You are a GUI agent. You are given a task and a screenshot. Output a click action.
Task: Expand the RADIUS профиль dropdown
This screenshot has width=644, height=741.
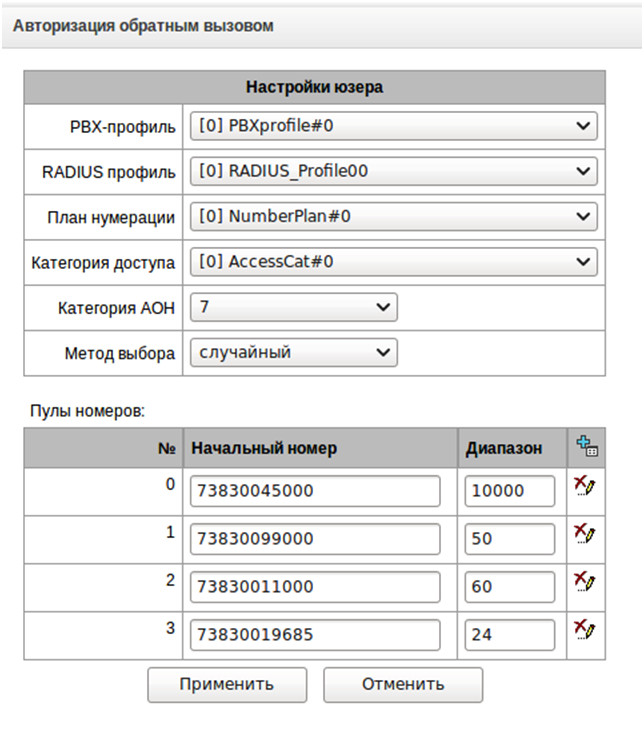pos(394,171)
